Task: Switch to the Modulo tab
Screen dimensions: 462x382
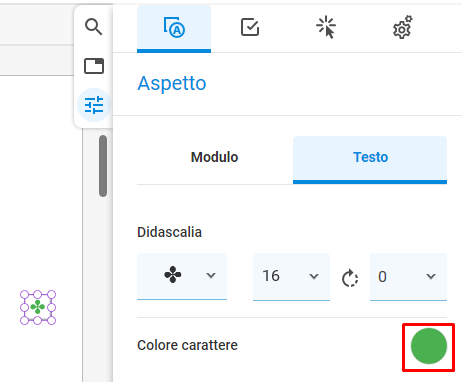Action: [x=214, y=157]
